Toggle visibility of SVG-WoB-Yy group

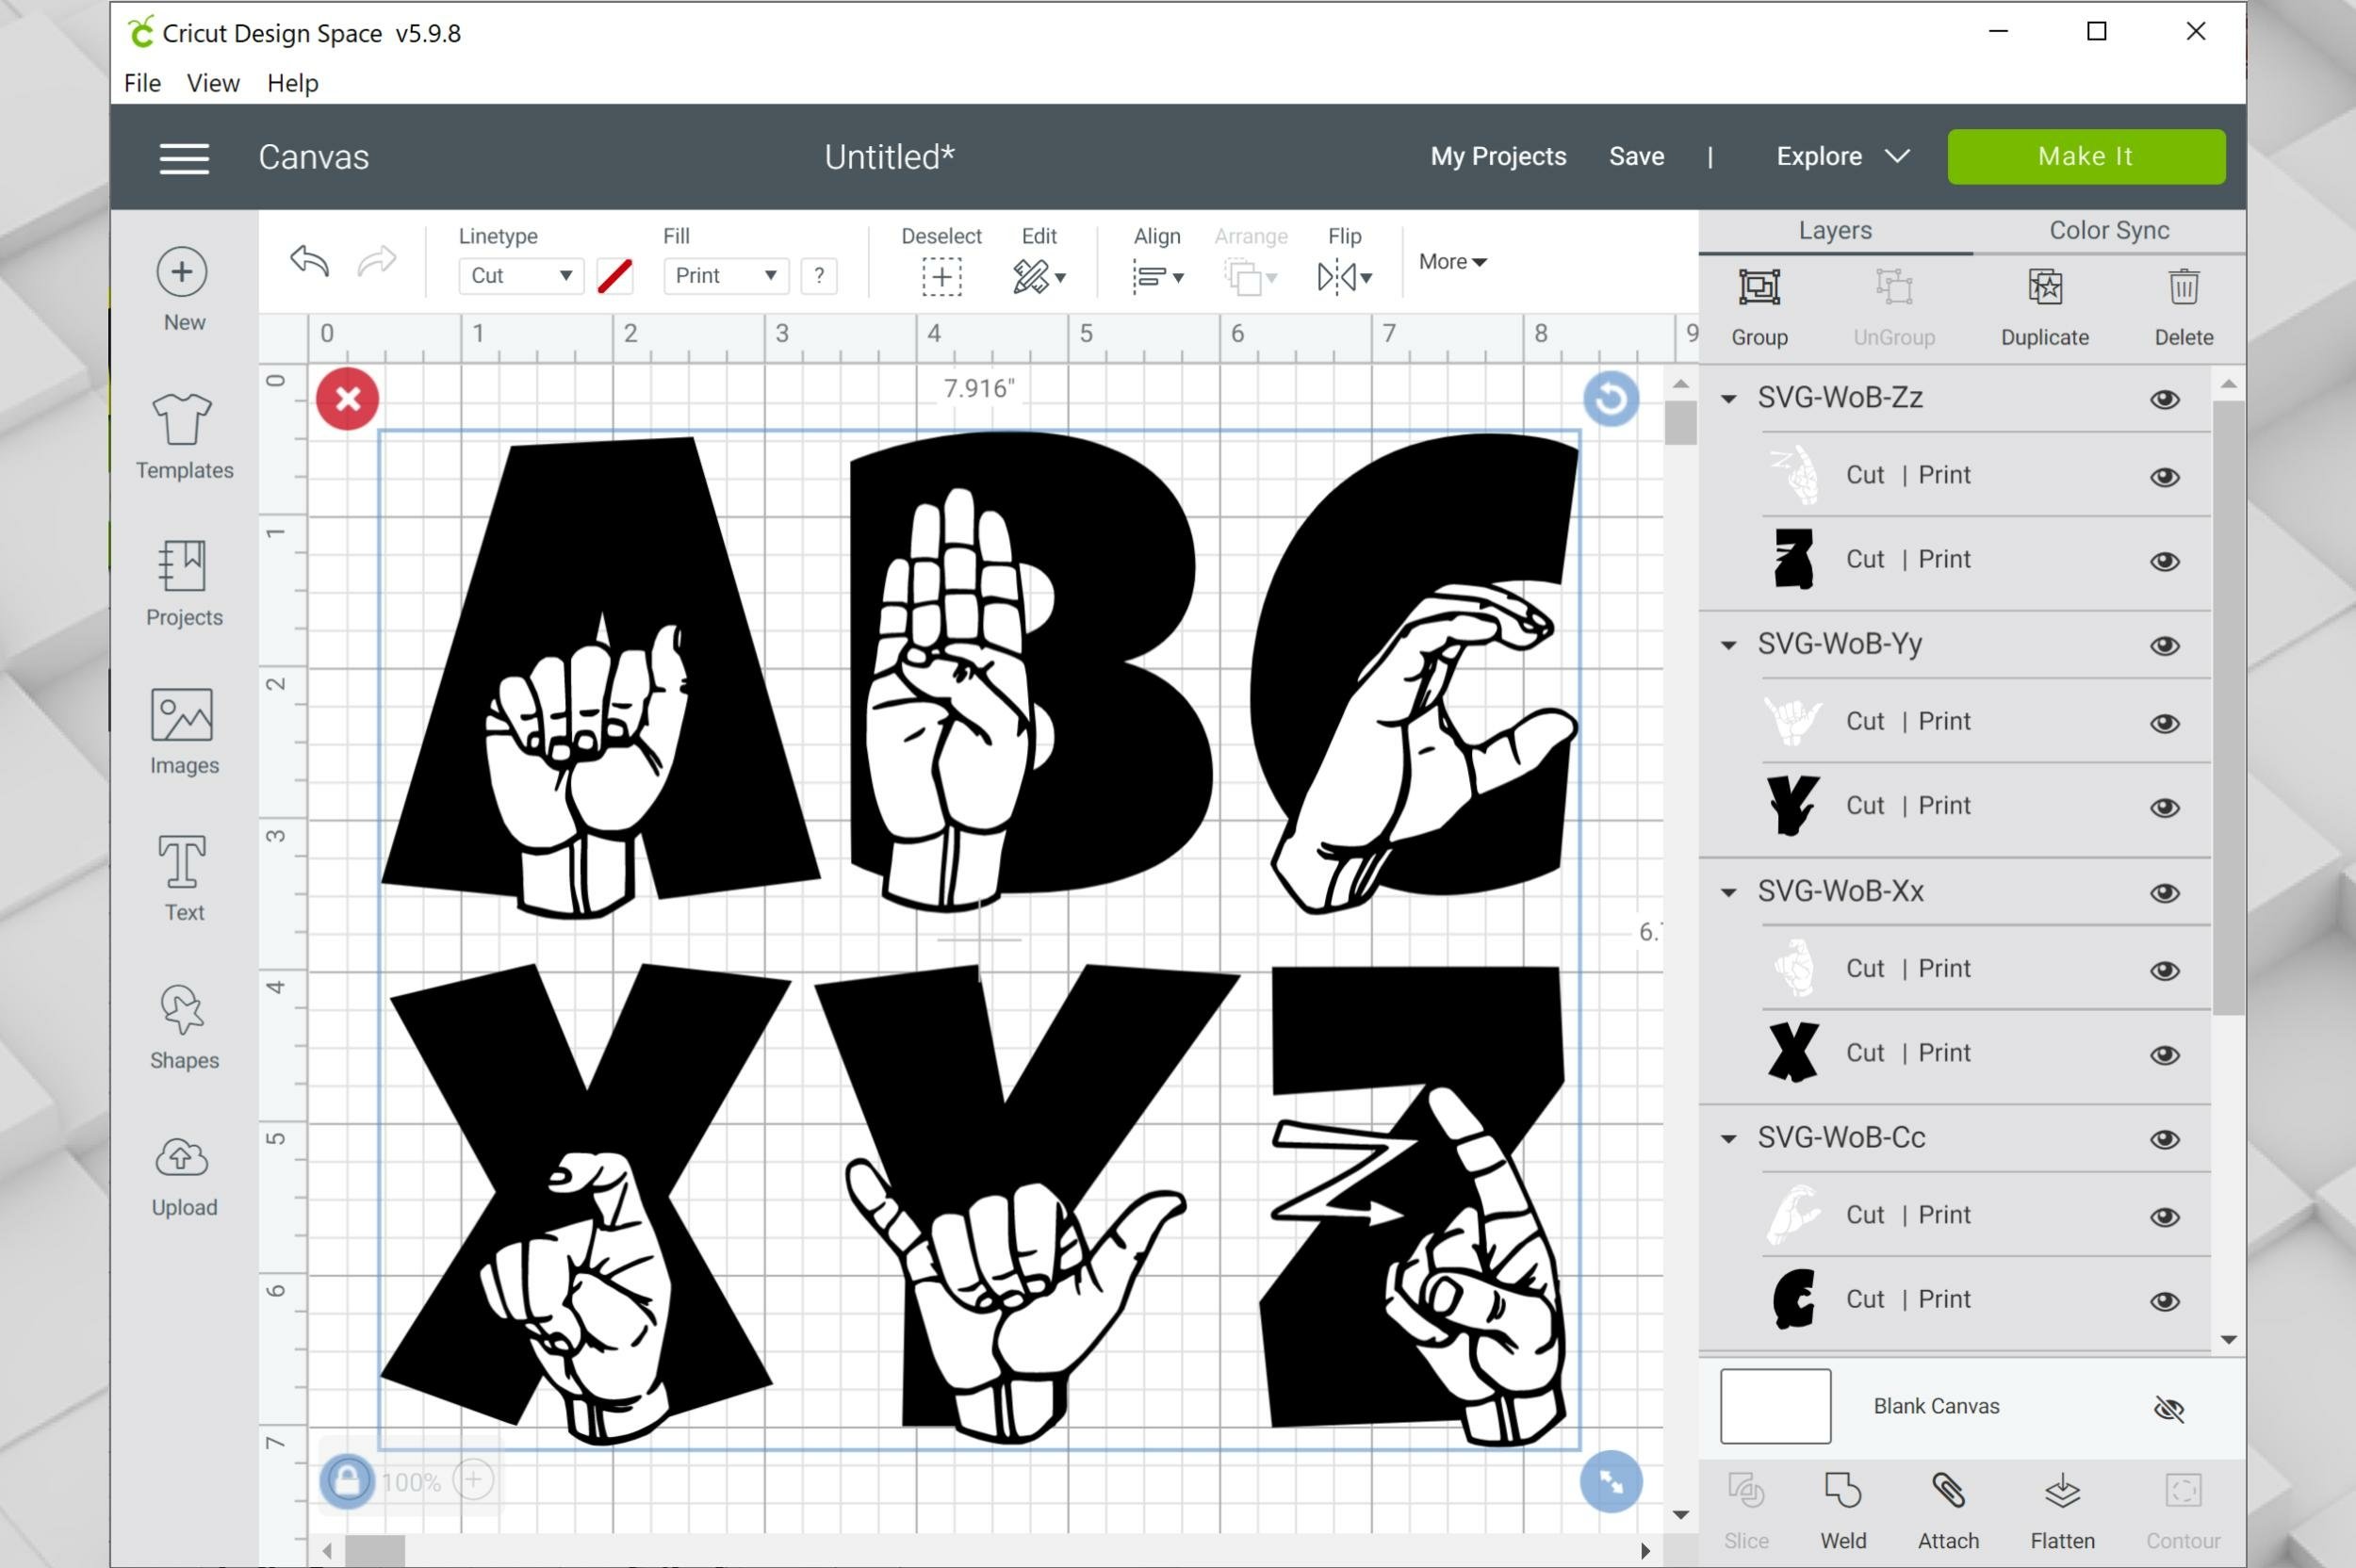(2164, 645)
